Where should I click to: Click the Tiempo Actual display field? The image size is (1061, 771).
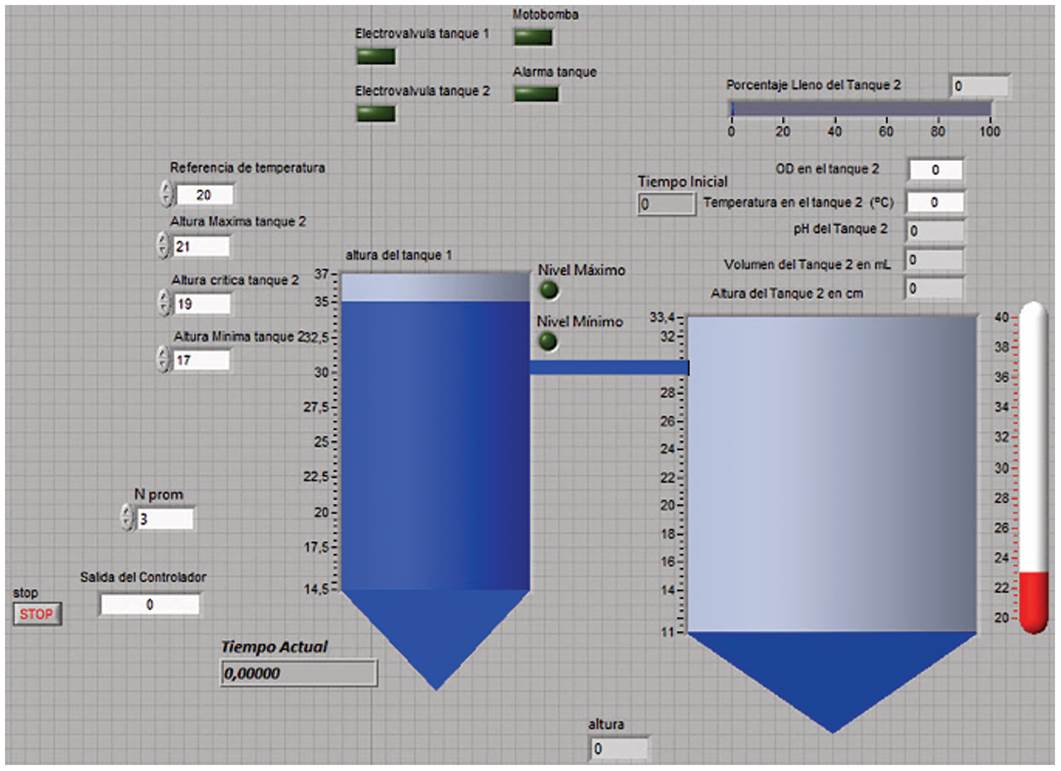[298, 674]
